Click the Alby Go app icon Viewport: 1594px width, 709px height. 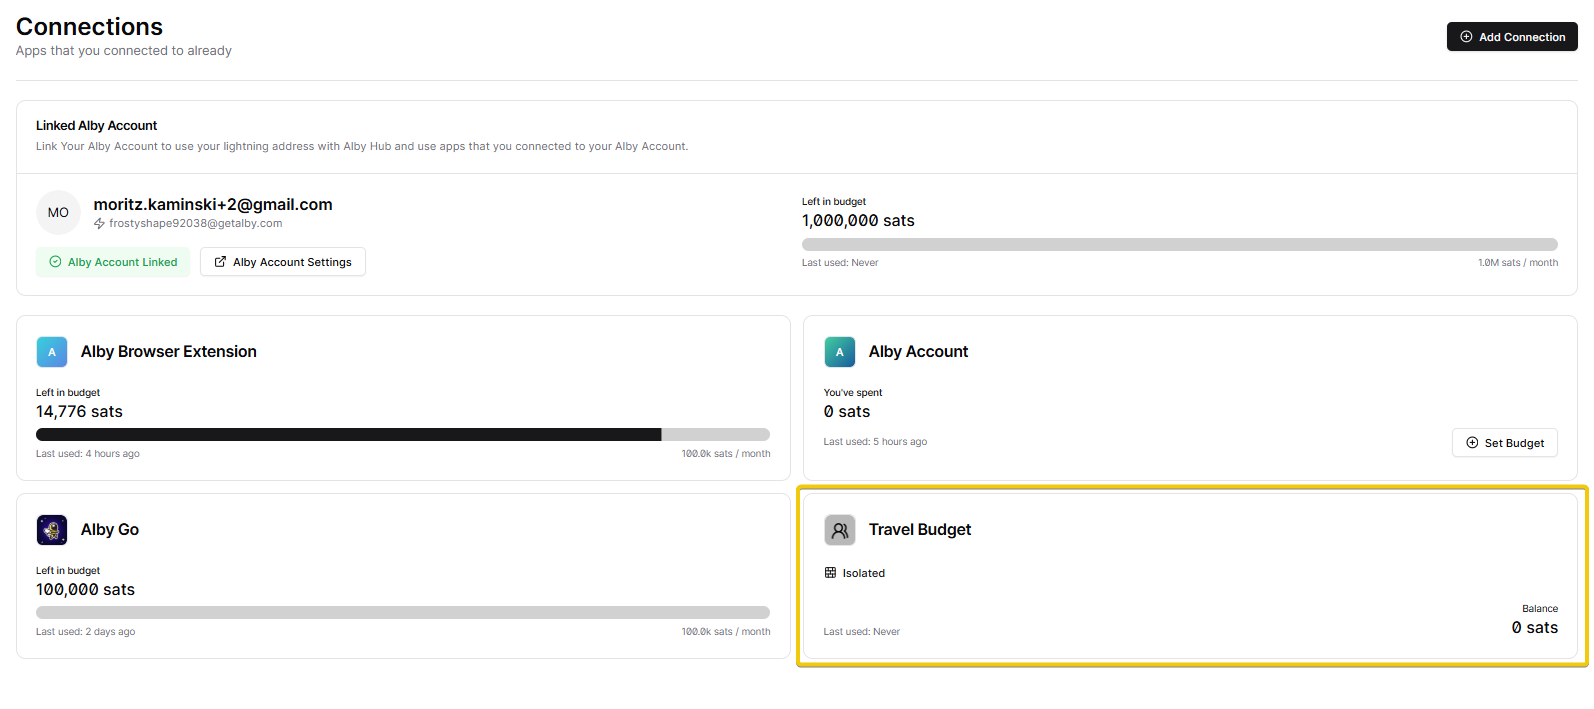tap(52, 530)
